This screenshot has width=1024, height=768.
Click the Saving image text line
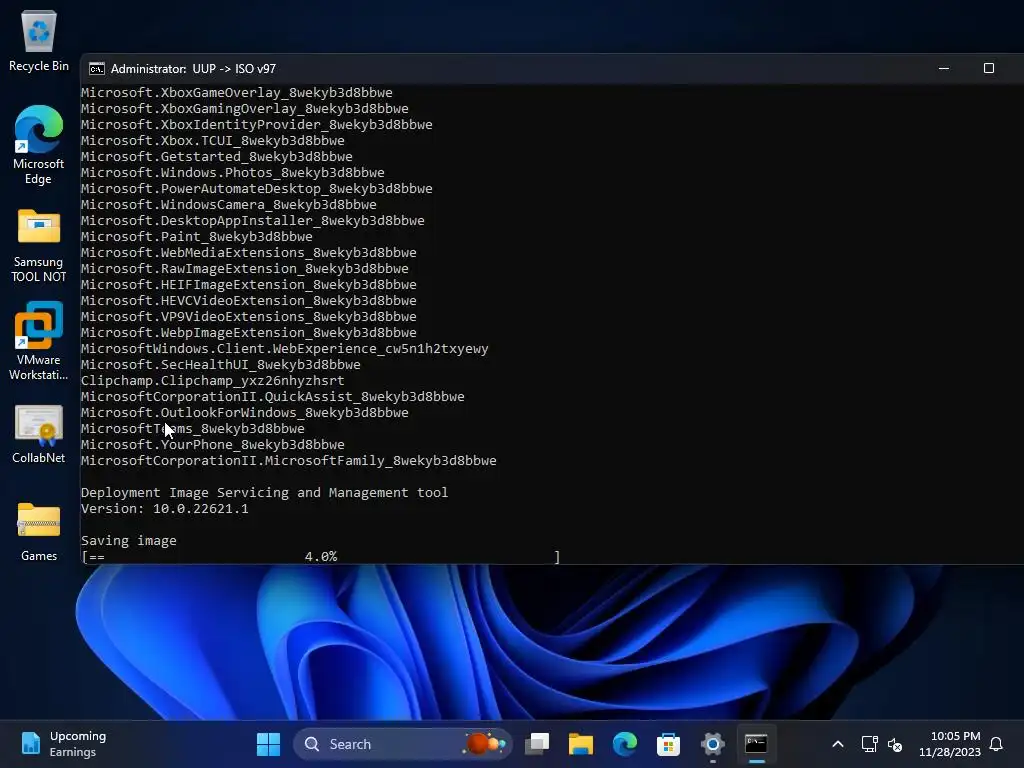click(x=129, y=541)
